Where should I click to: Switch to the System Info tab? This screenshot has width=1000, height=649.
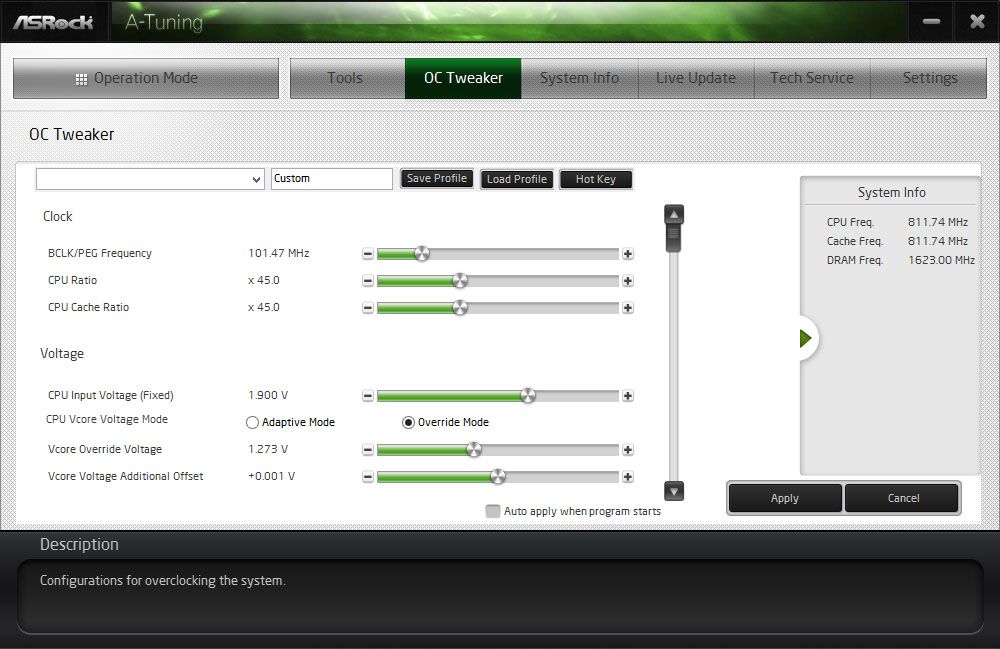click(x=579, y=78)
